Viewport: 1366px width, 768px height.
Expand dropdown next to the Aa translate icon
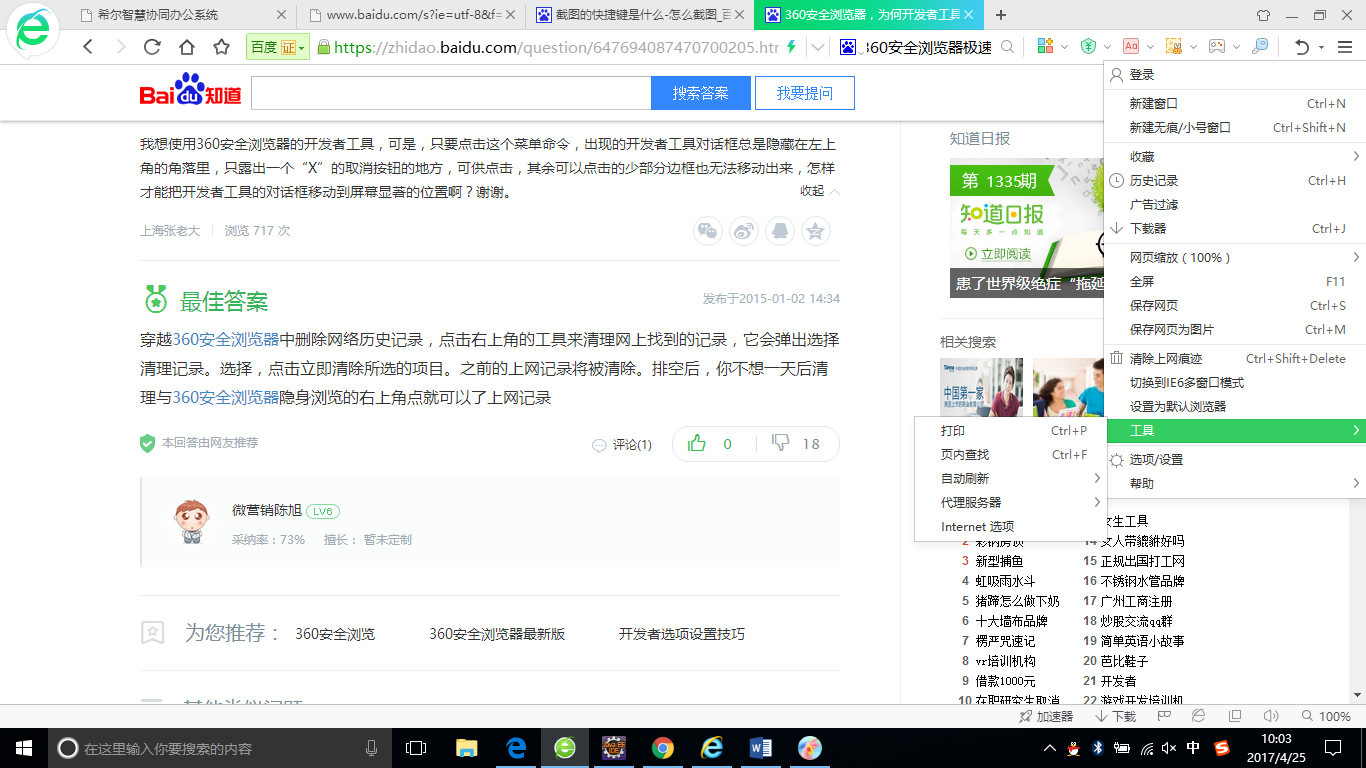[x=1151, y=47]
